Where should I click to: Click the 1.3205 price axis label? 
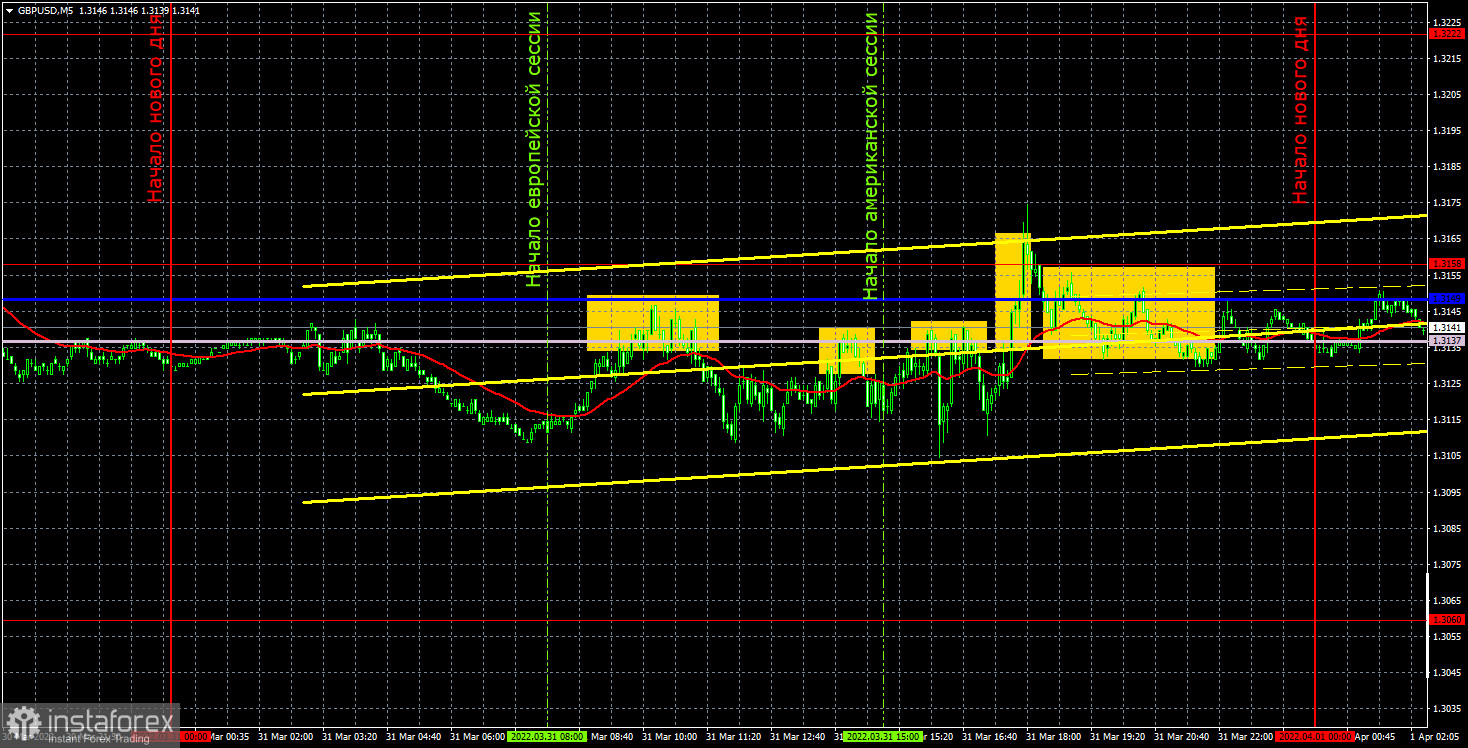click(x=1447, y=95)
